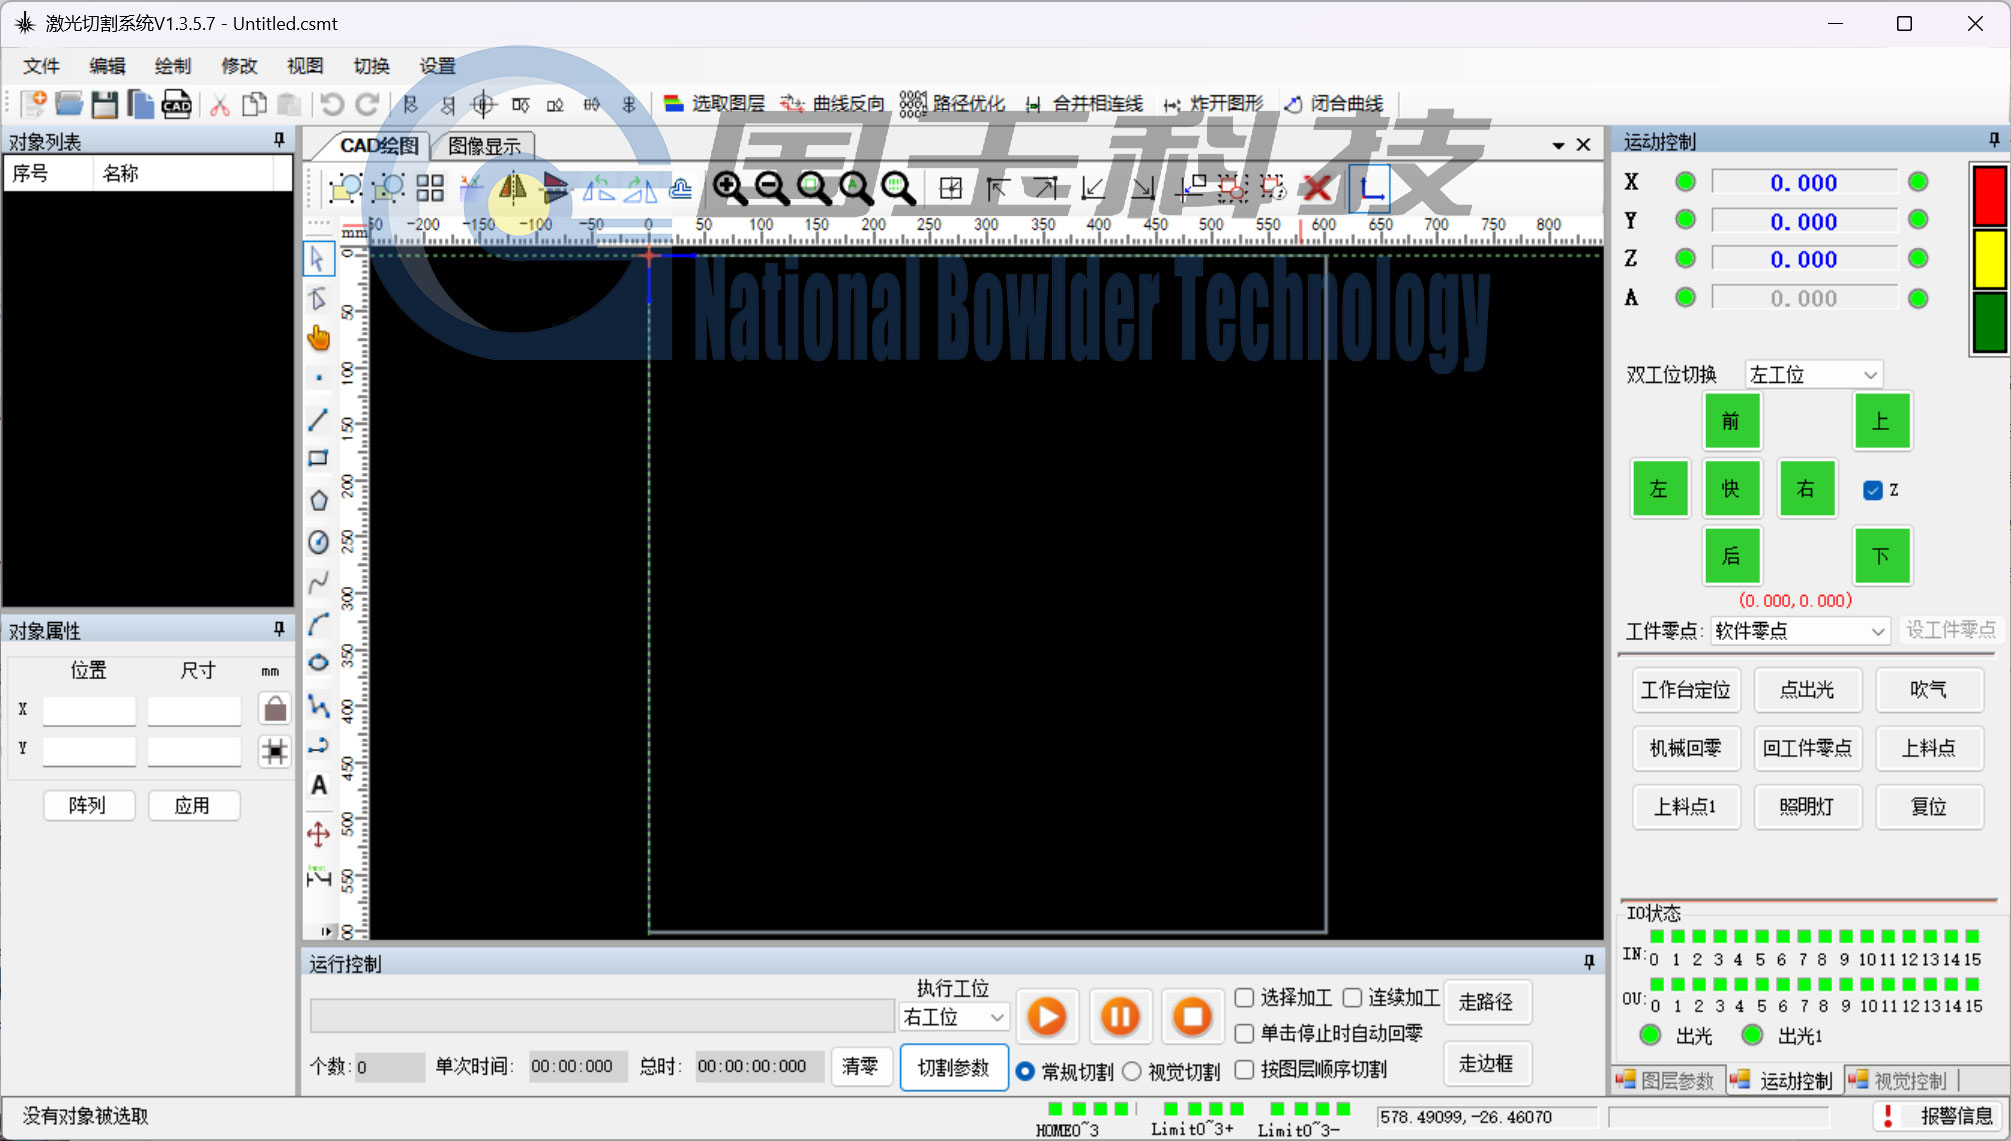Open the 双工位切换 dropdown
This screenshot has width=2011, height=1141.
(1814, 375)
